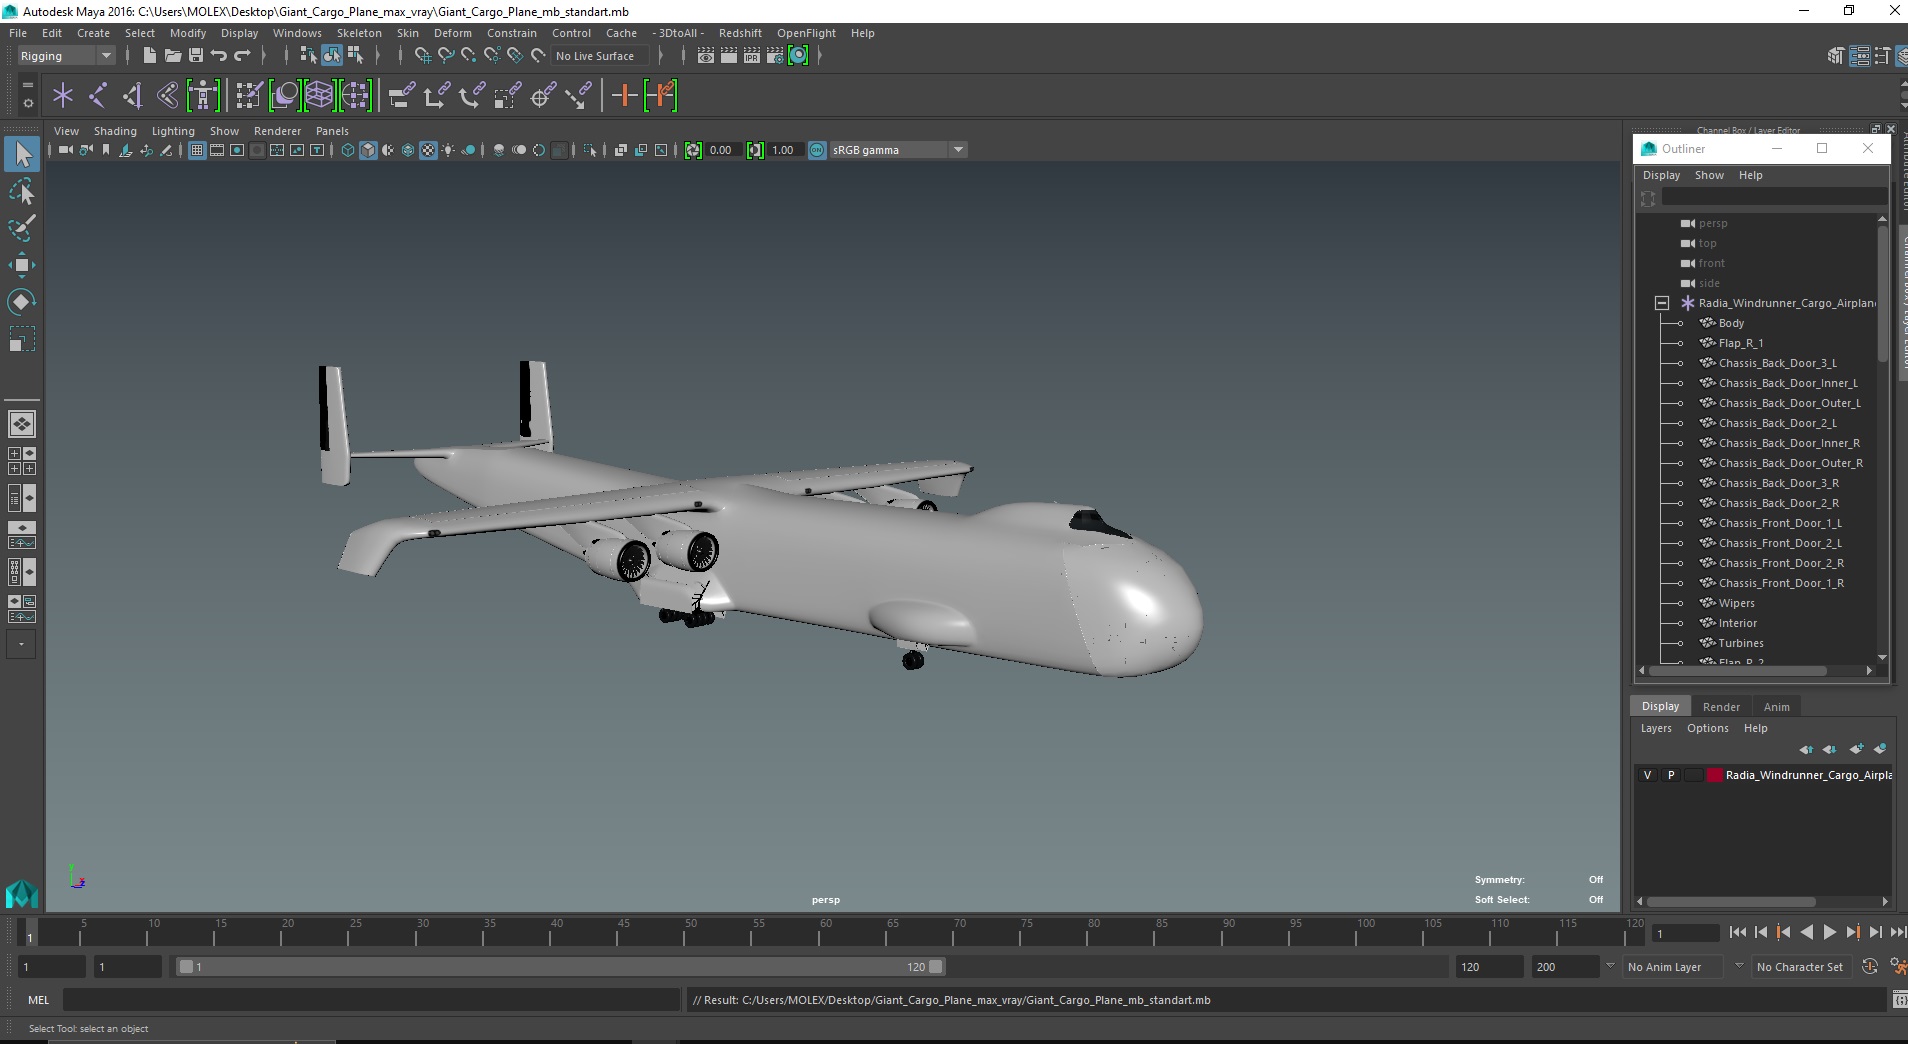Viewport: 1908px width, 1044px height.
Task: Switch to the Anim layer tab
Action: pos(1776,706)
